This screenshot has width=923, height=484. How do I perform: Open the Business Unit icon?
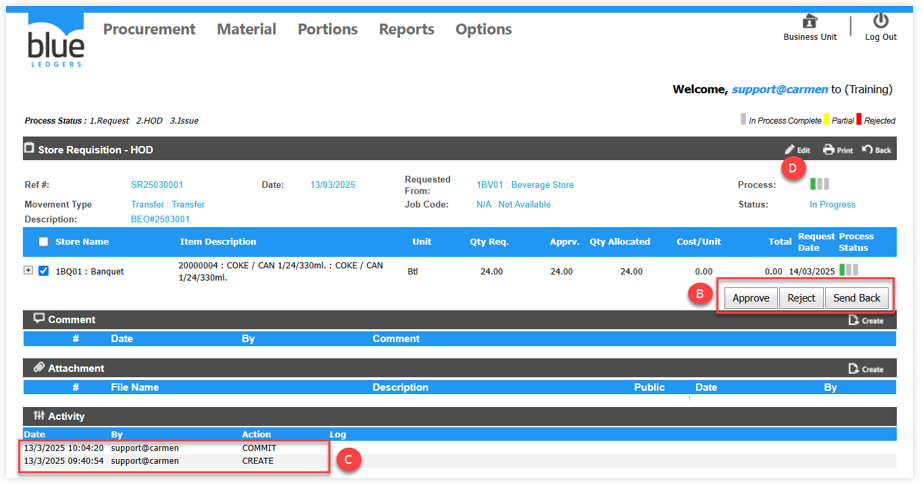click(809, 23)
